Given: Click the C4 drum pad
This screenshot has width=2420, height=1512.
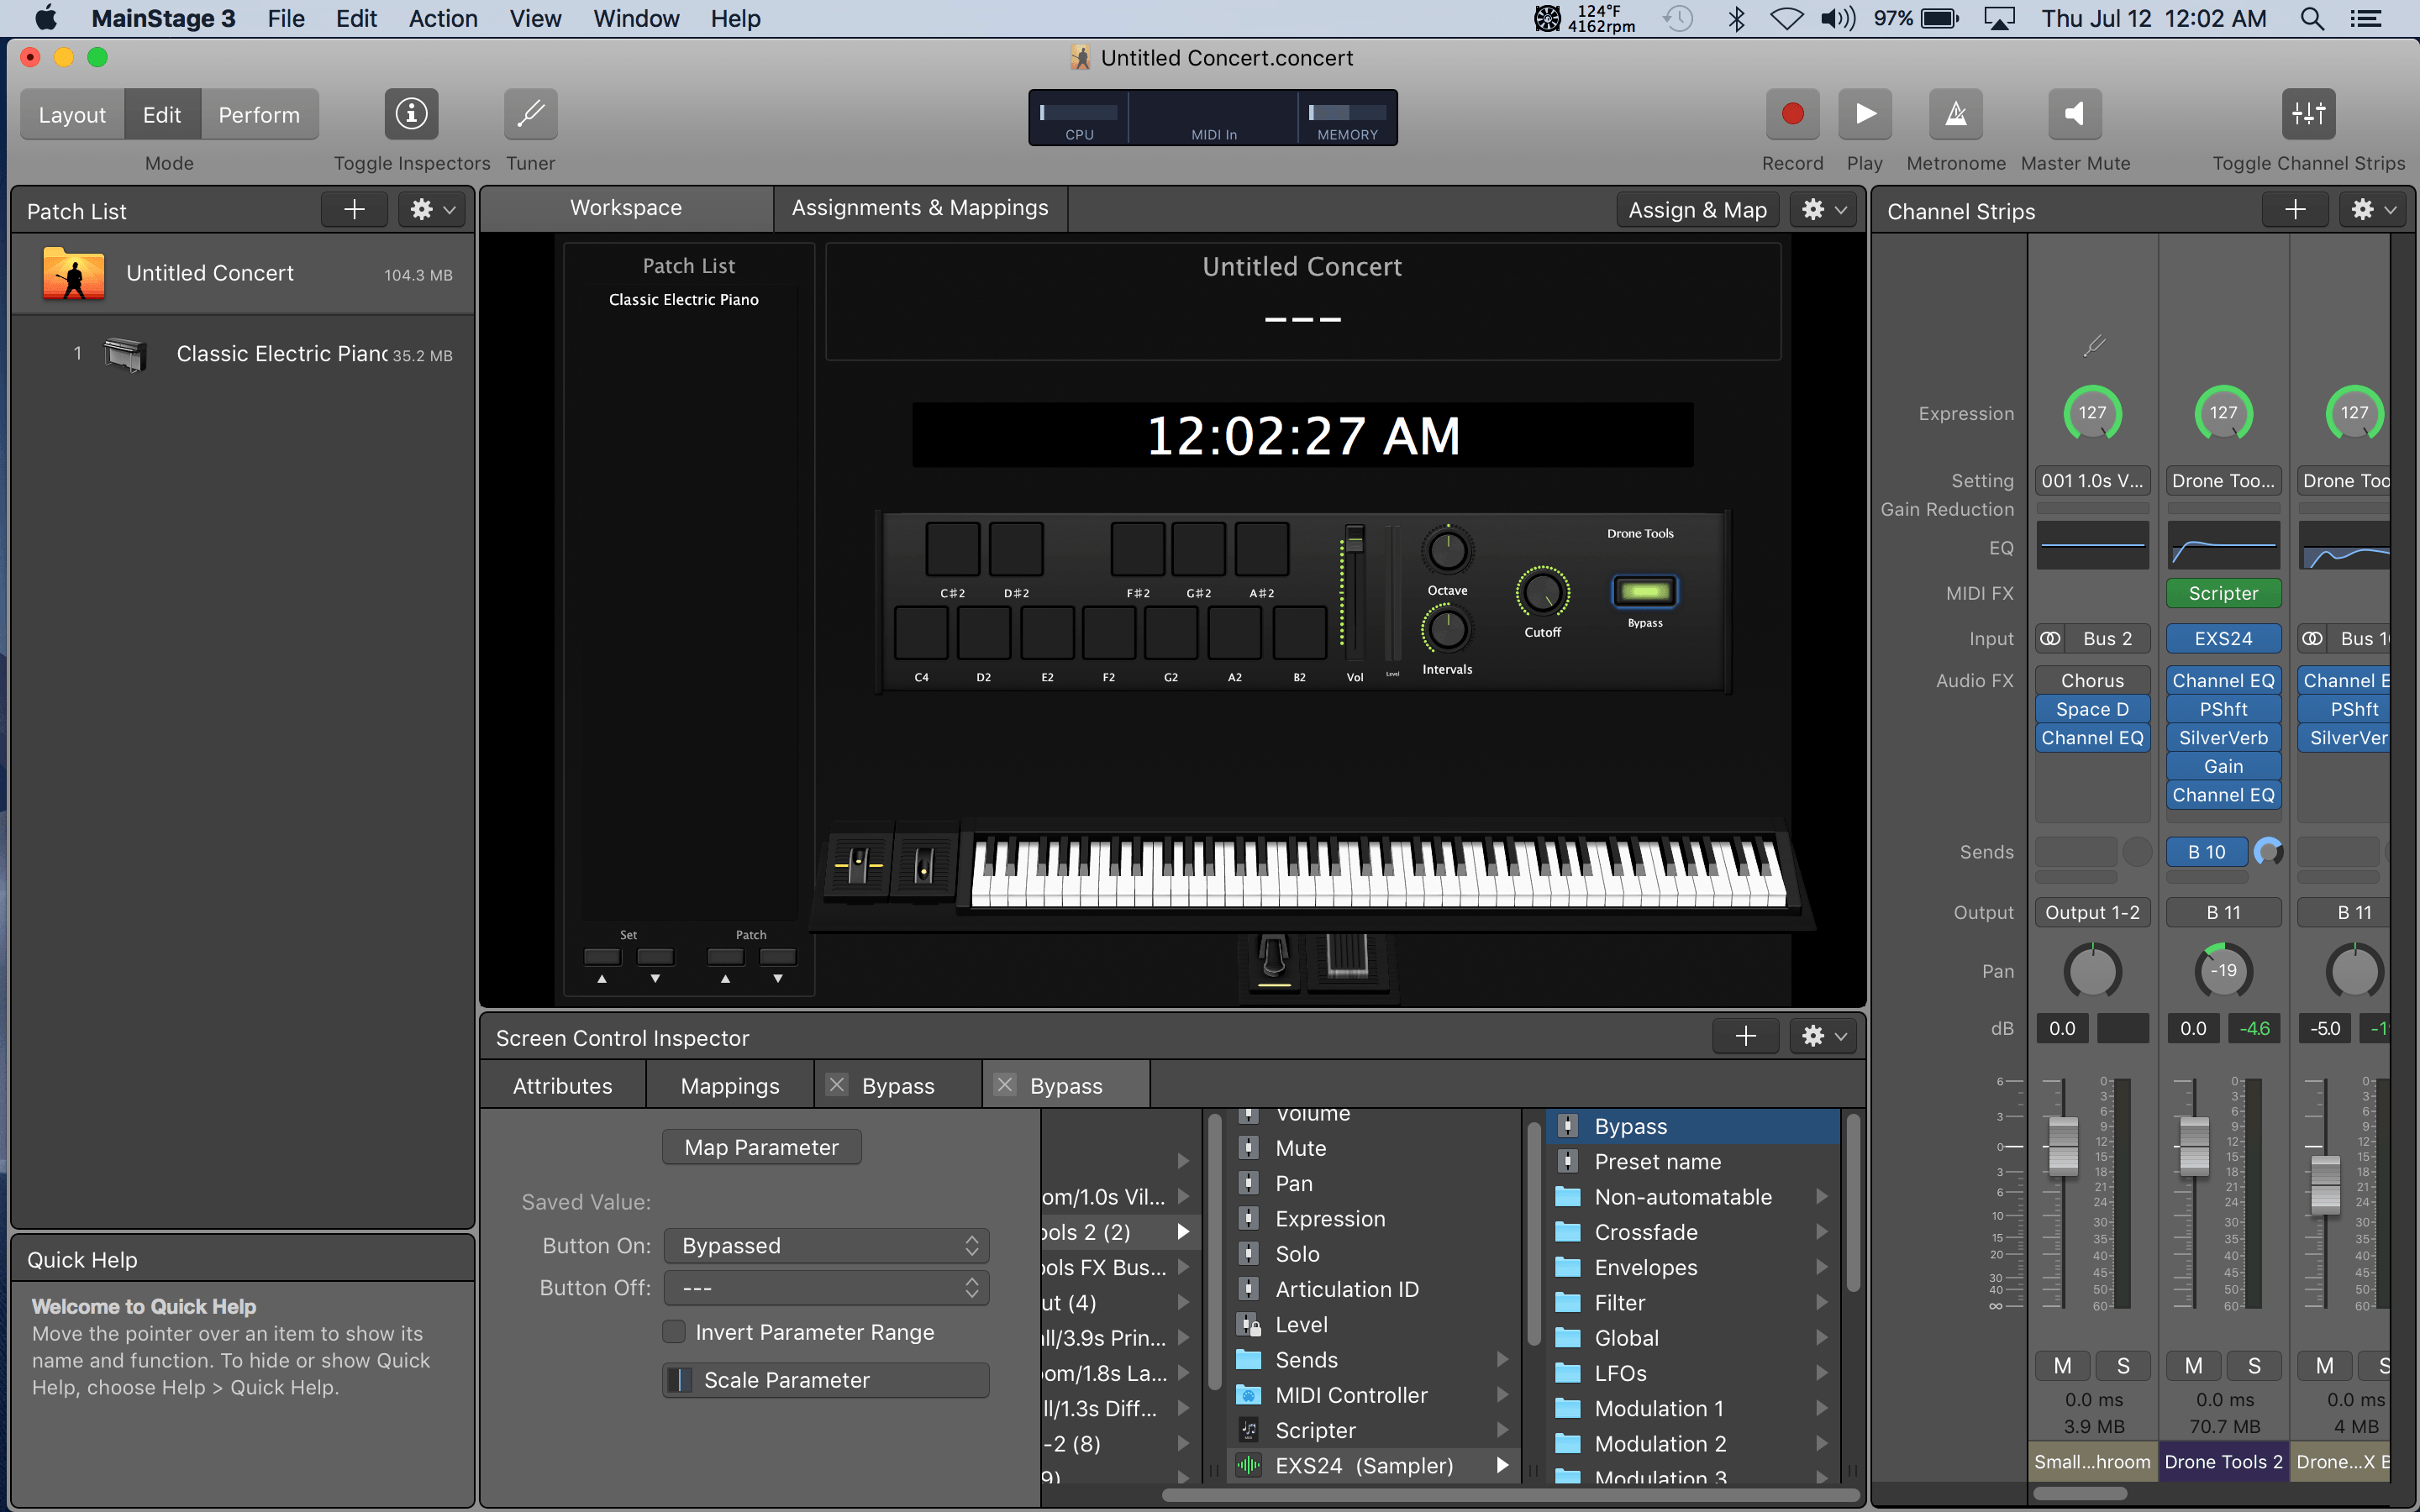Looking at the screenshot, I should click(x=921, y=633).
